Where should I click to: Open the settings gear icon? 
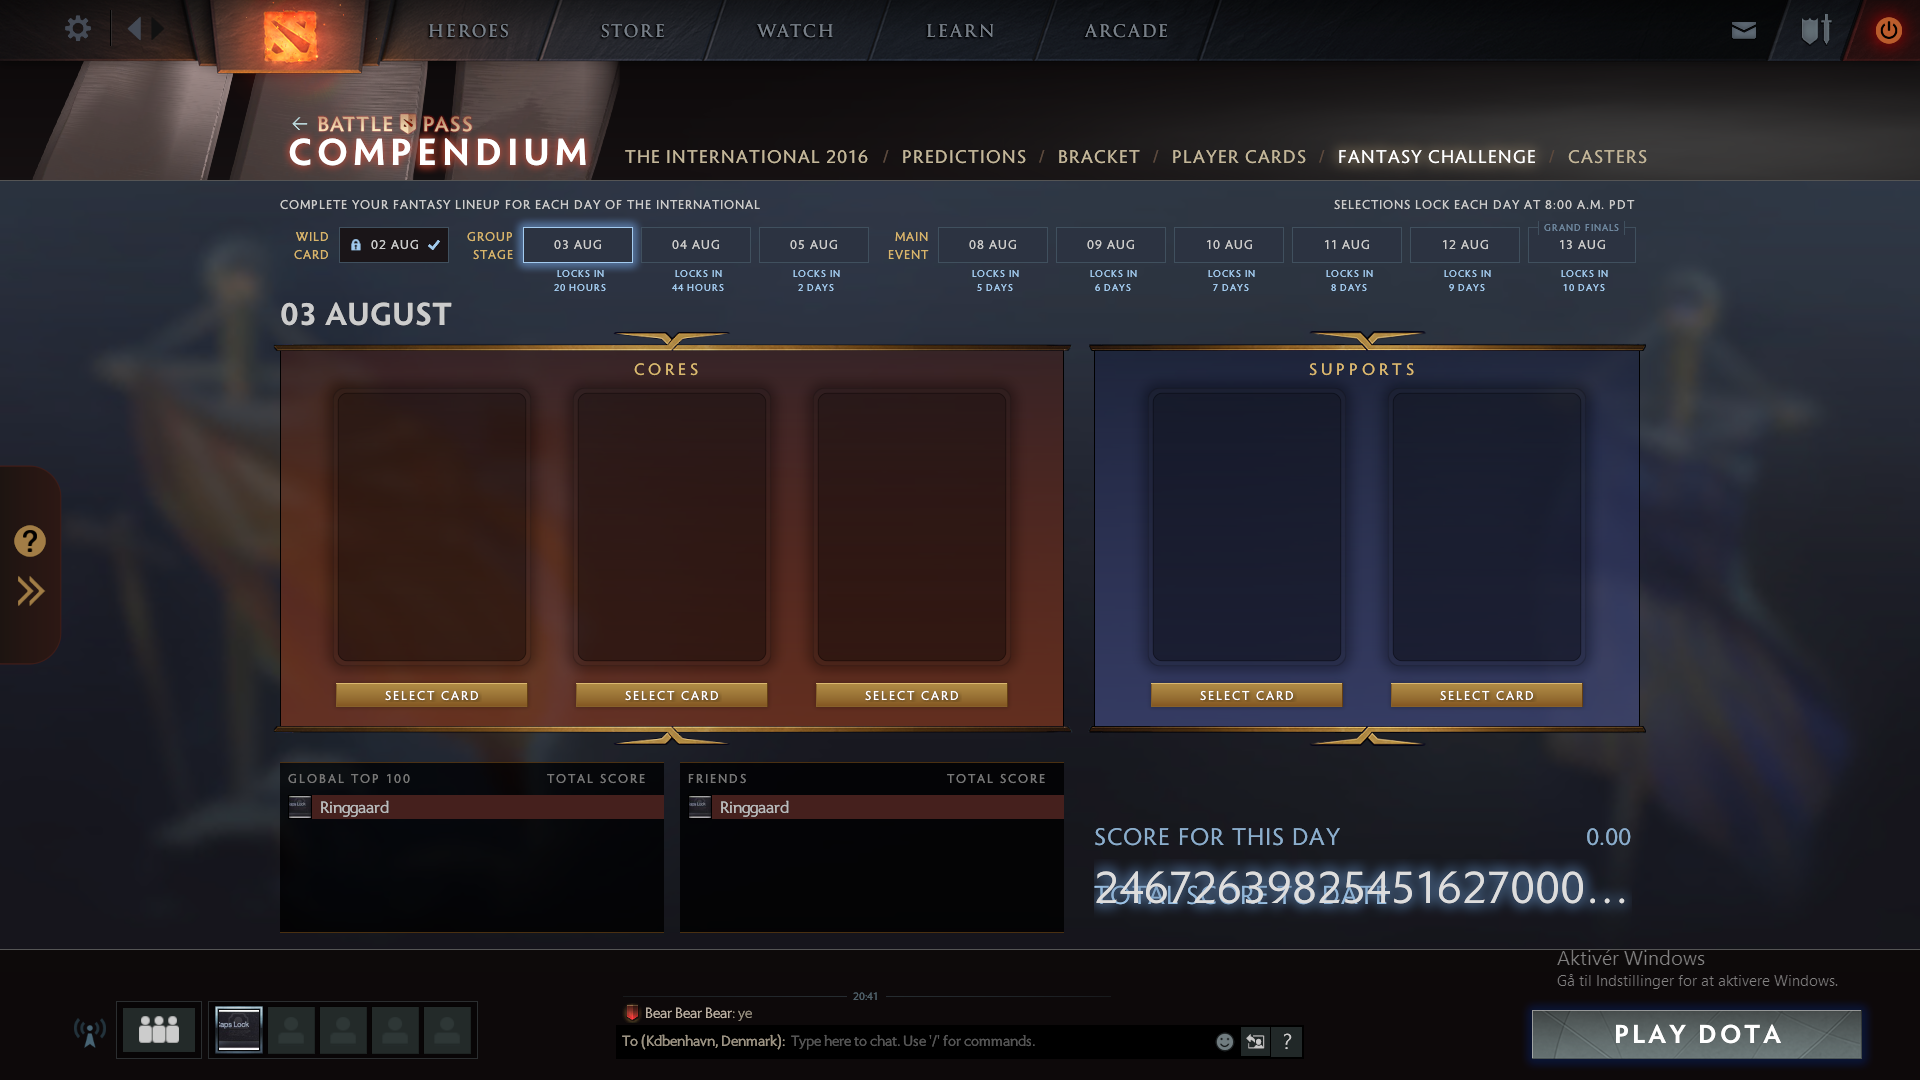point(77,29)
